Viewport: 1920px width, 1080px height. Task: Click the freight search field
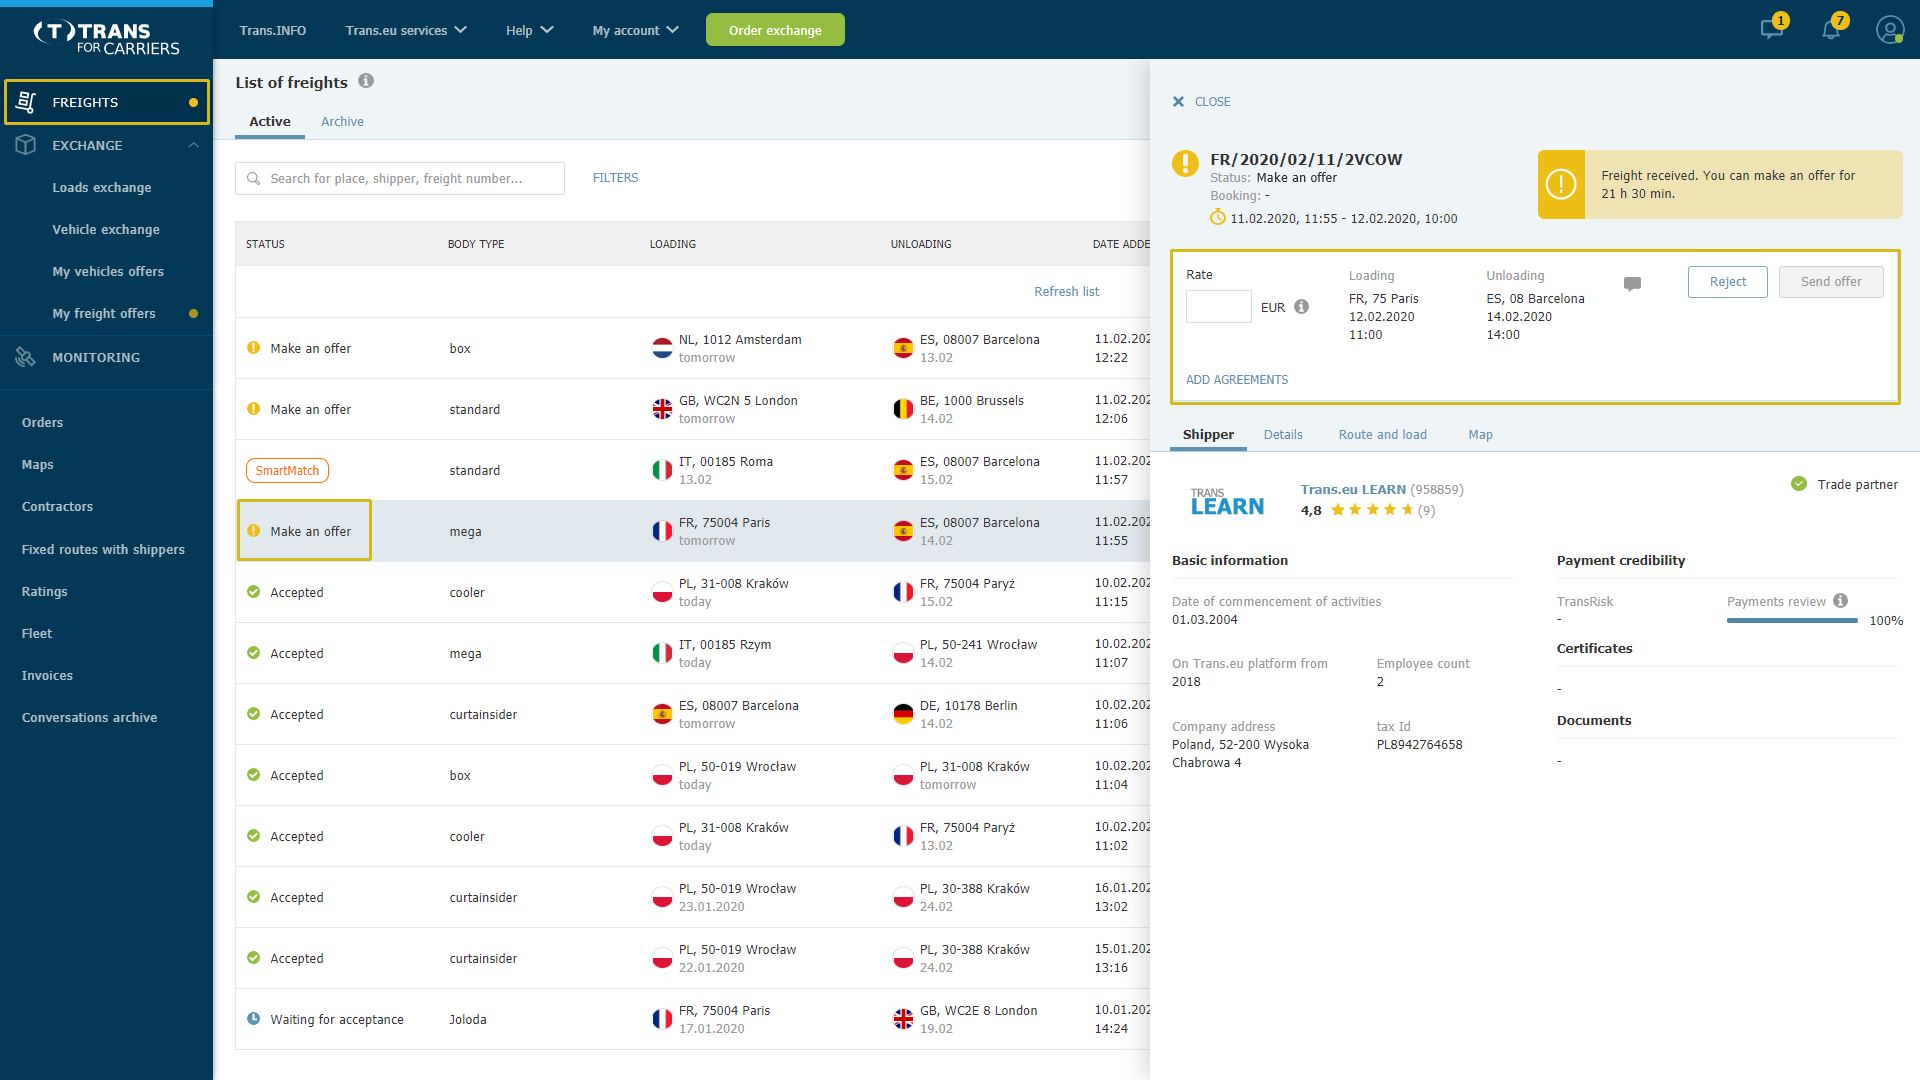point(400,179)
